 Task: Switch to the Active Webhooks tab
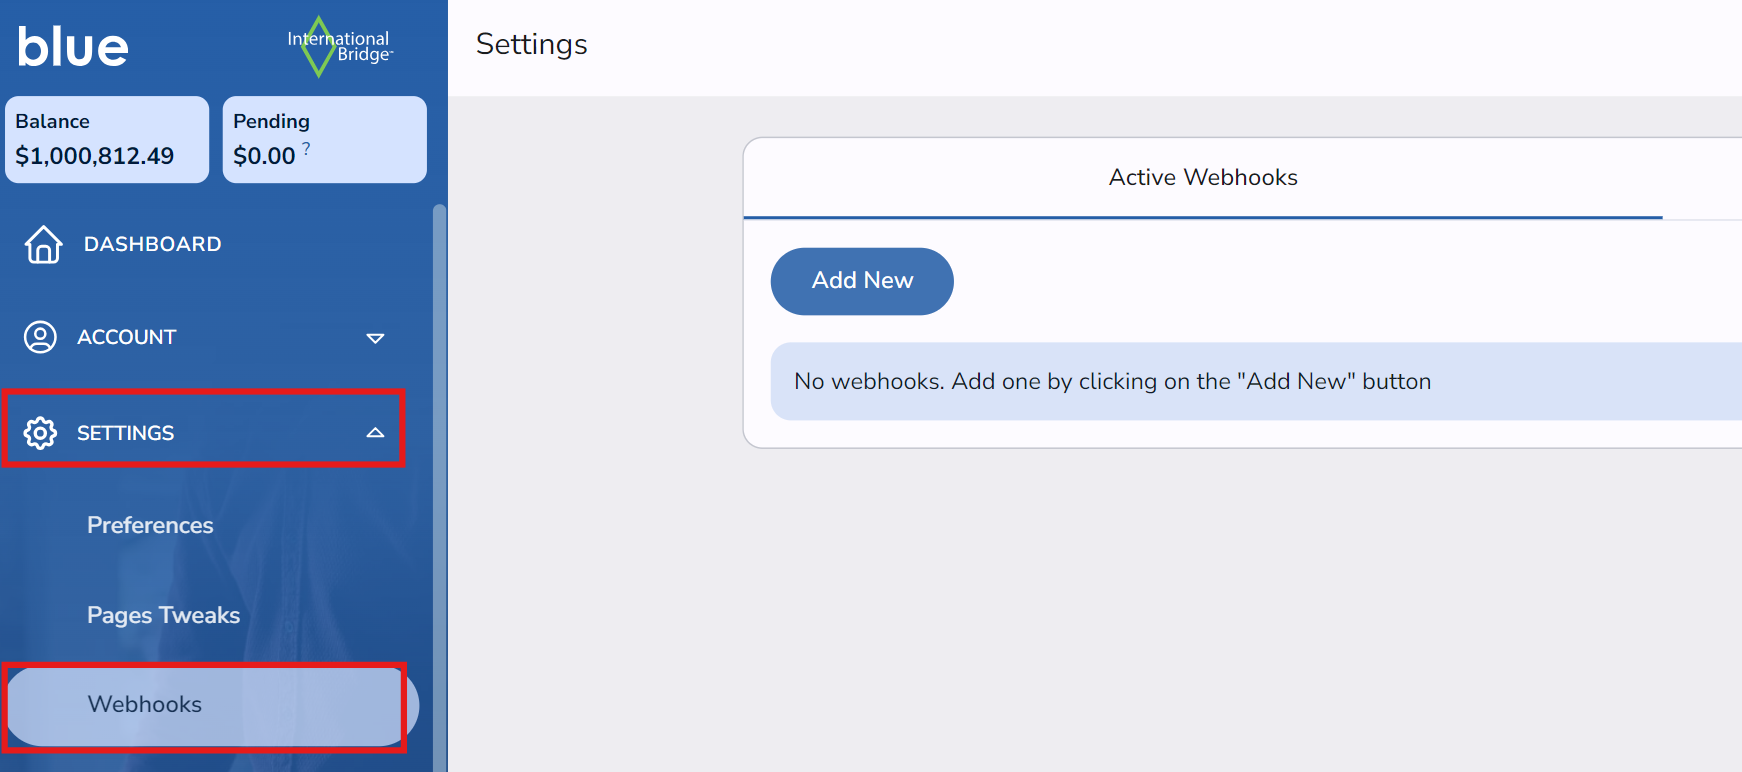tap(1202, 178)
